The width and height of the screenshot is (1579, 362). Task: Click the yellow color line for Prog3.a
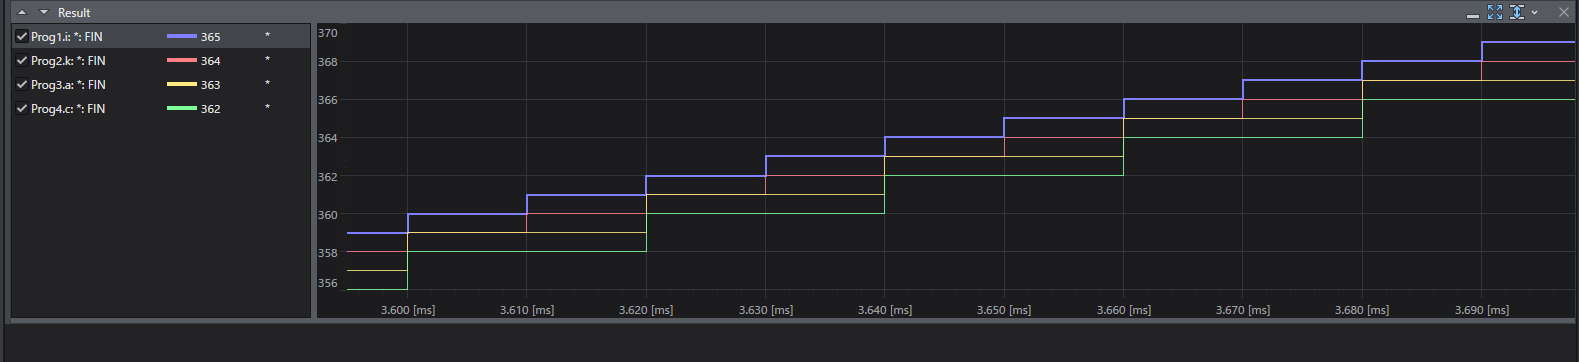pyautogui.click(x=181, y=84)
